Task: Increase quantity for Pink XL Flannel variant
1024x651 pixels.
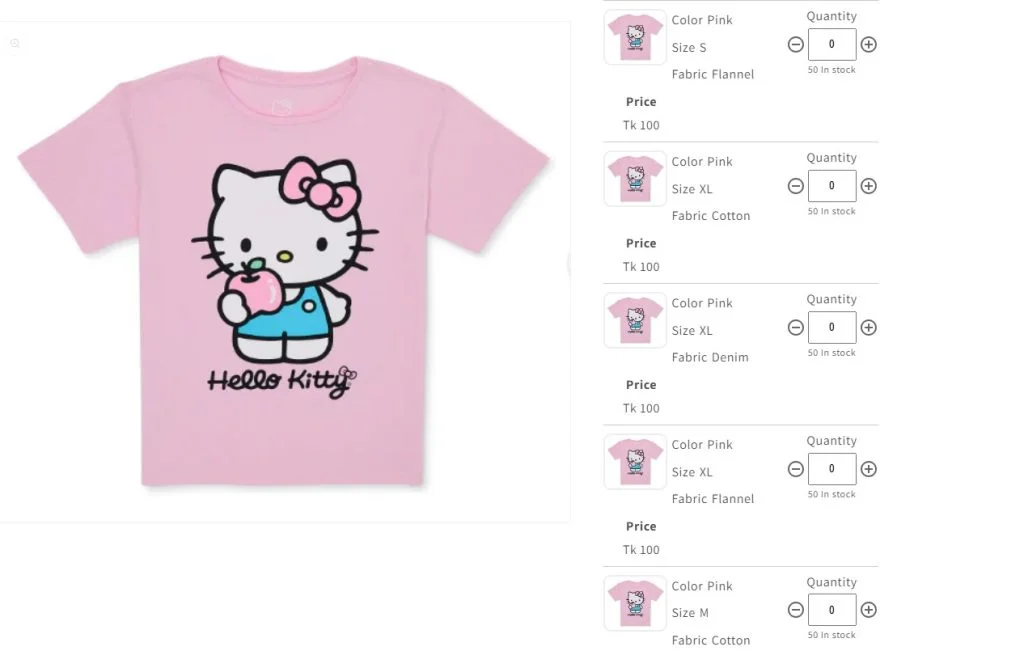Action: 868,469
